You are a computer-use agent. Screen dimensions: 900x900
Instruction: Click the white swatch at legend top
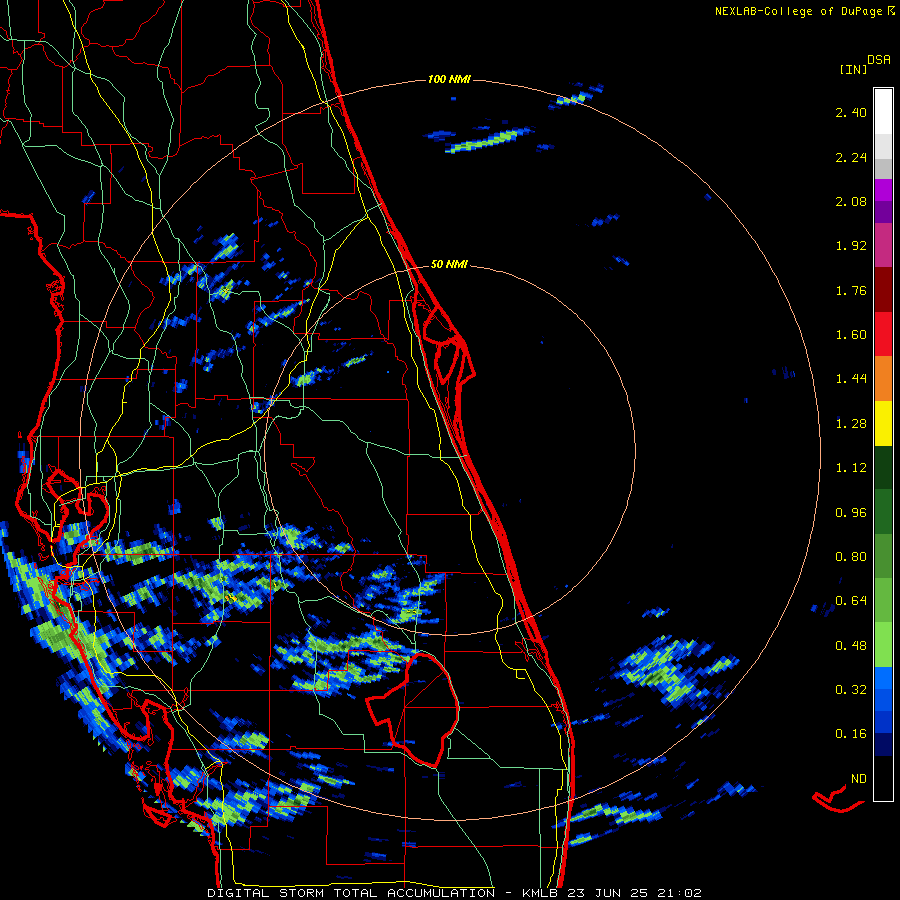(x=883, y=112)
